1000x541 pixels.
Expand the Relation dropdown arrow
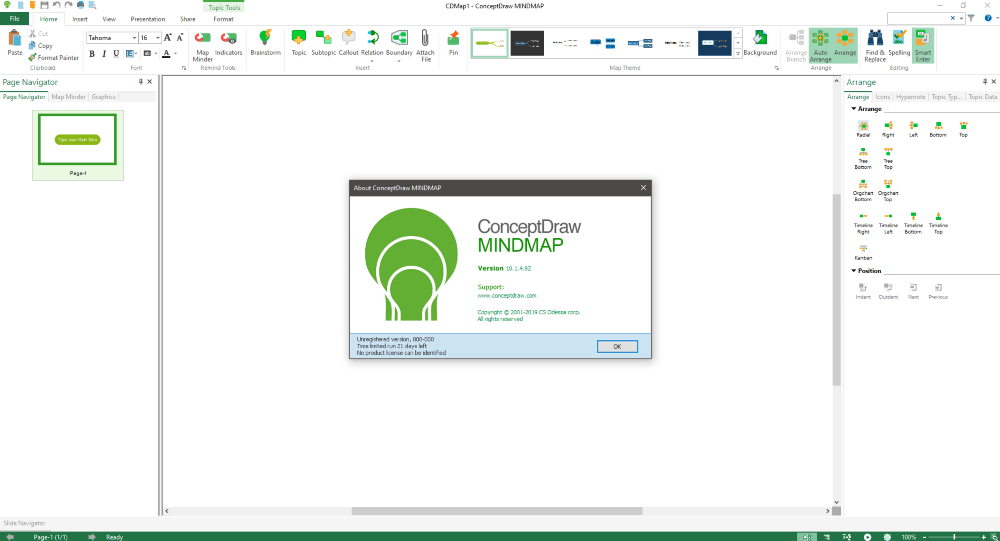click(372, 61)
